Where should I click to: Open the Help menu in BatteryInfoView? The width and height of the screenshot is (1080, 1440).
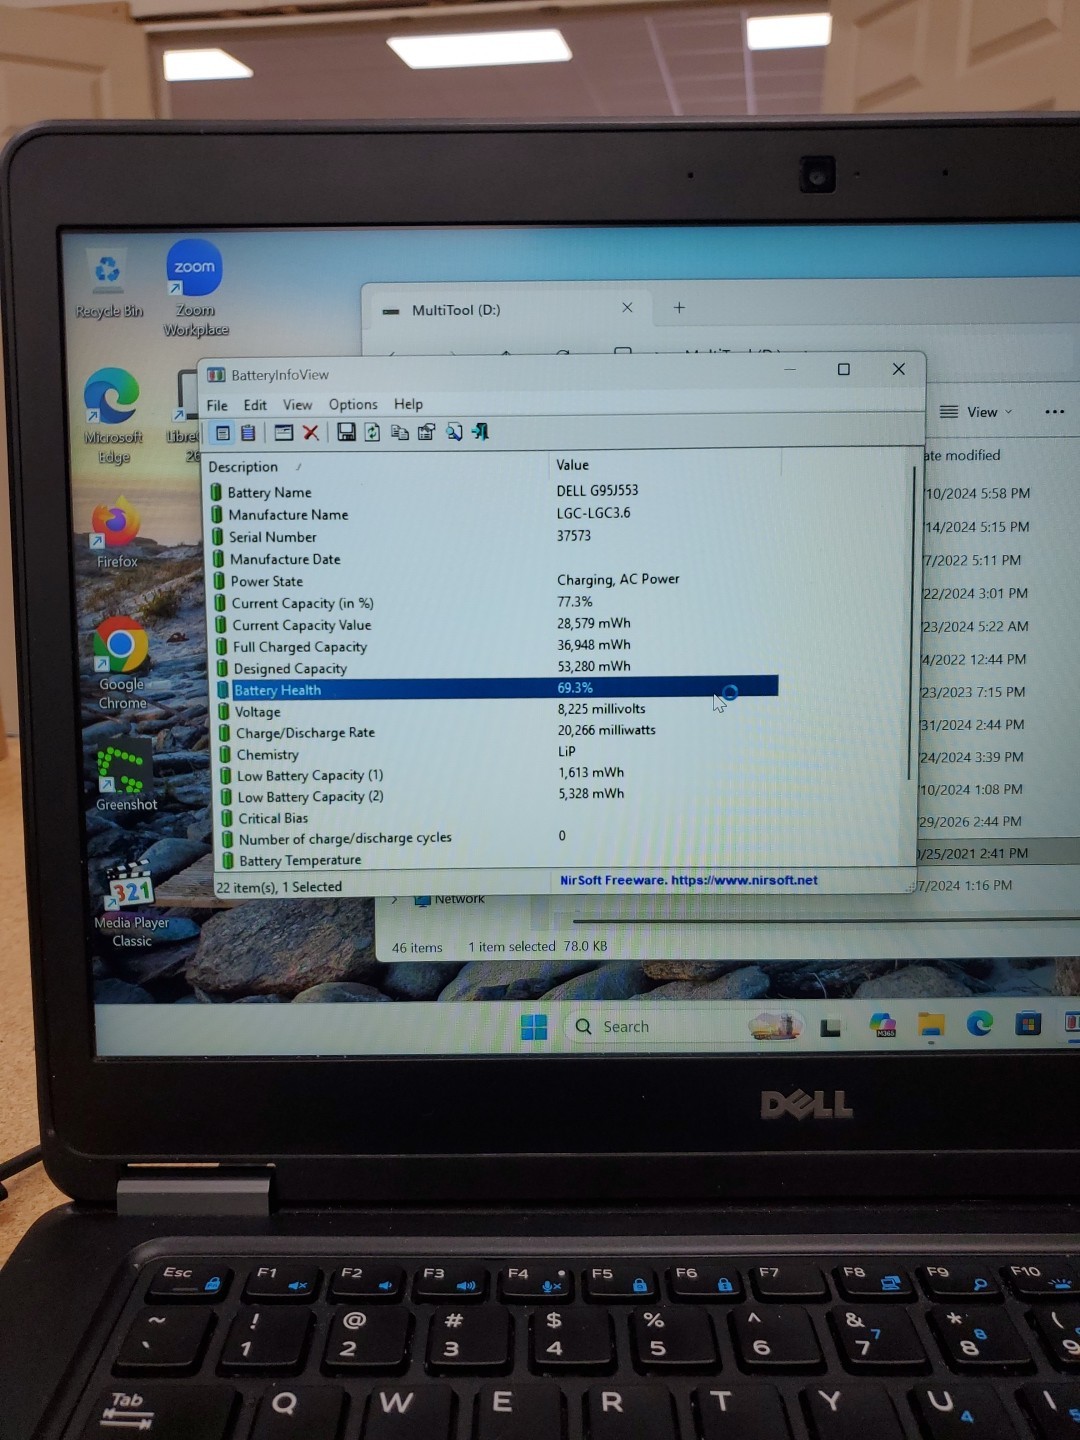coord(408,404)
